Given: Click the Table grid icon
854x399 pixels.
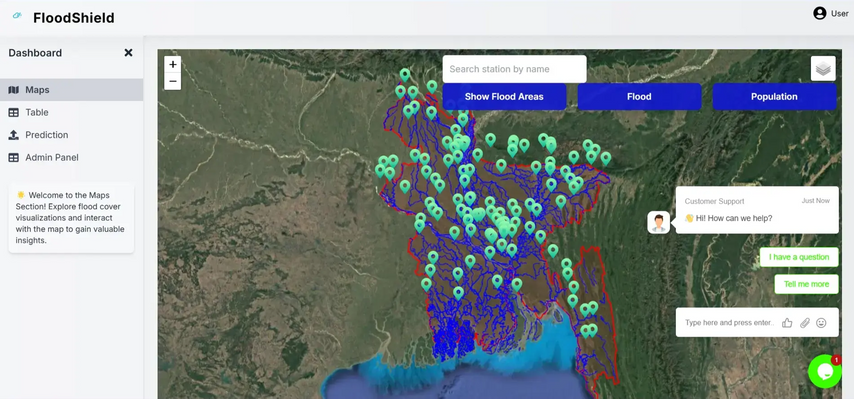Looking at the screenshot, I should (x=14, y=112).
